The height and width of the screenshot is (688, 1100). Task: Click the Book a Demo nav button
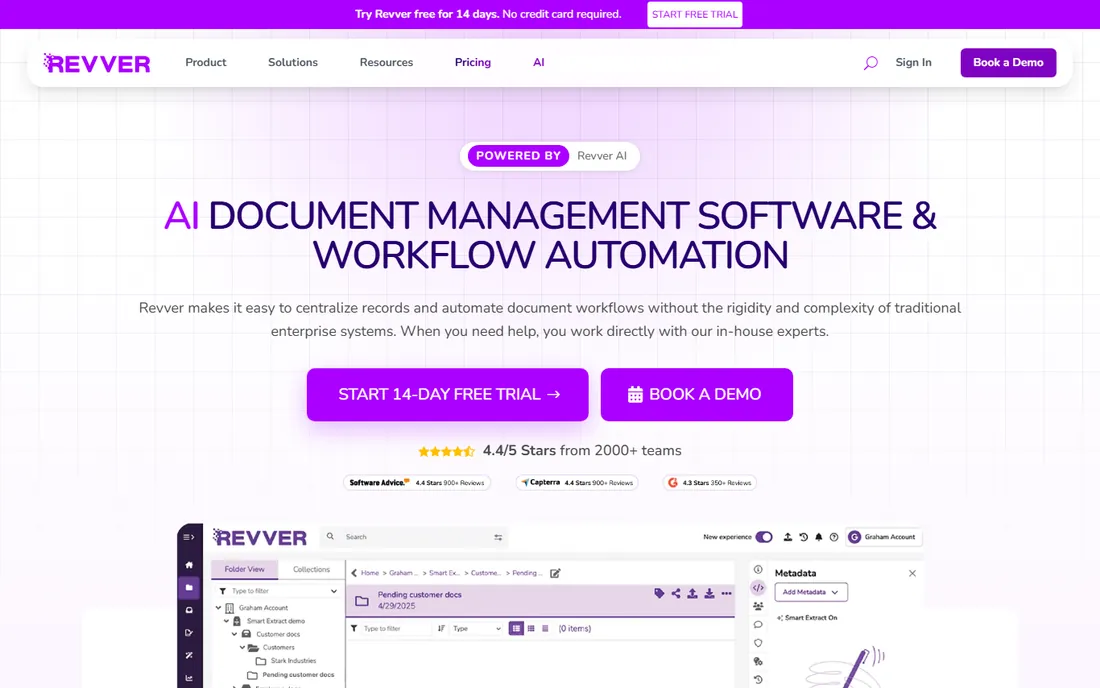click(x=1008, y=62)
